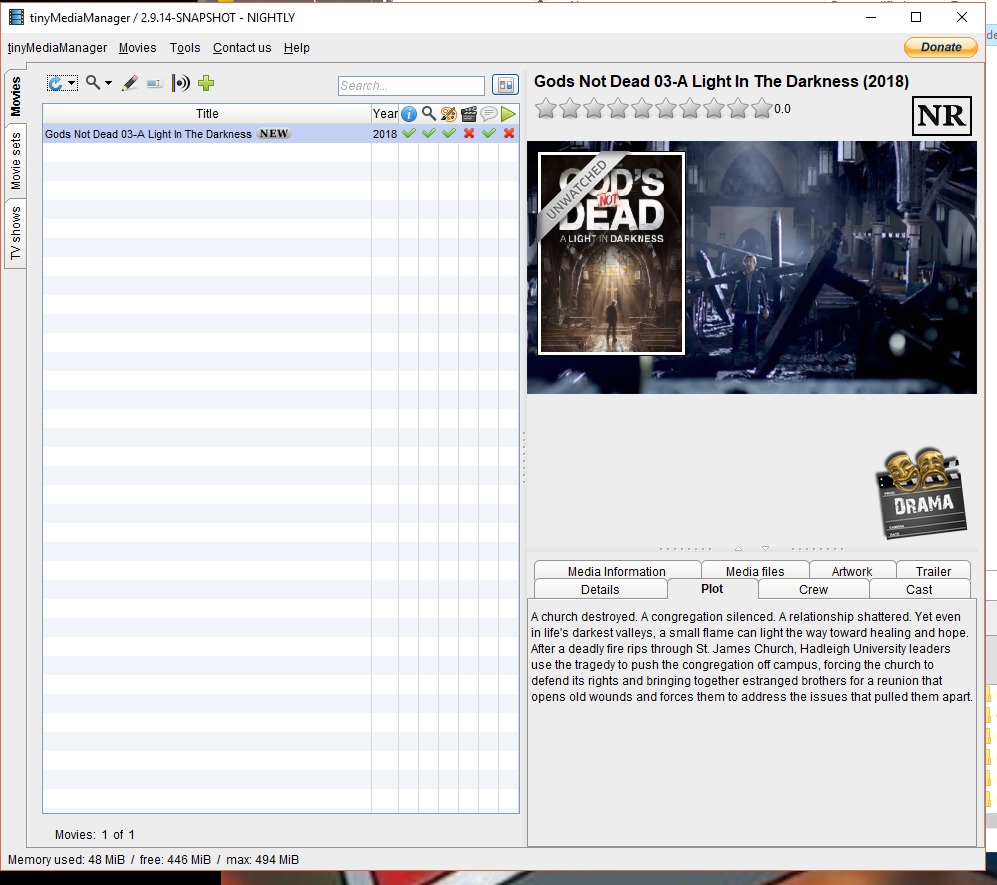Click the first green check in row

point(409,133)
